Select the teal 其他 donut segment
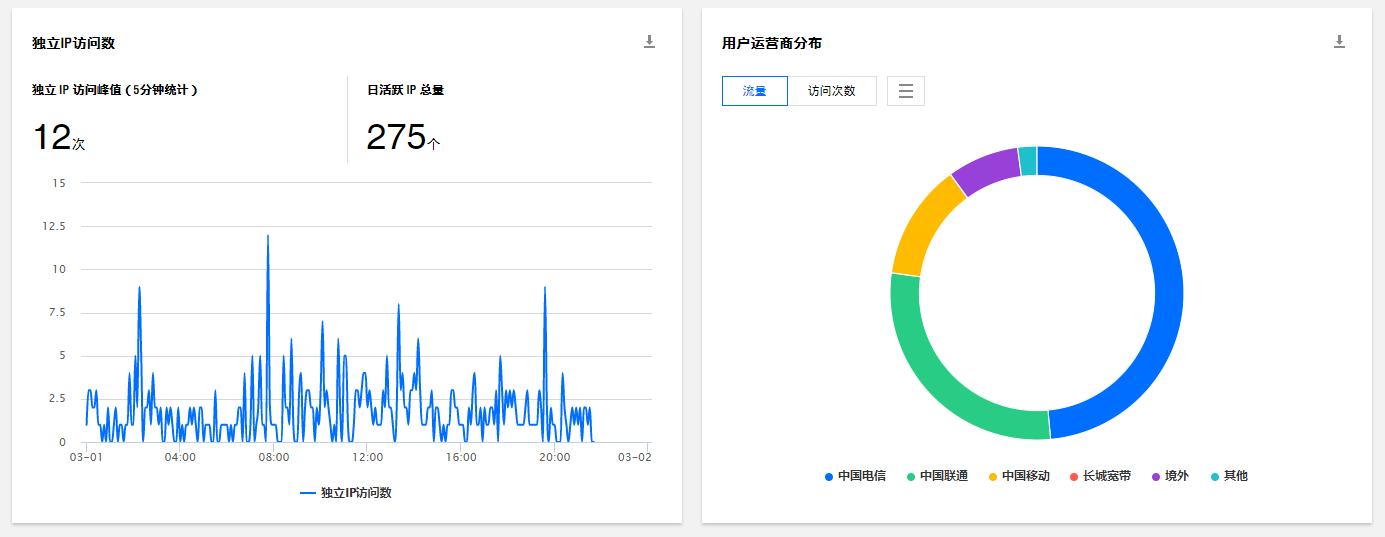The height and width of the screenshot is (537, 1385). [x=1028, y=161]
